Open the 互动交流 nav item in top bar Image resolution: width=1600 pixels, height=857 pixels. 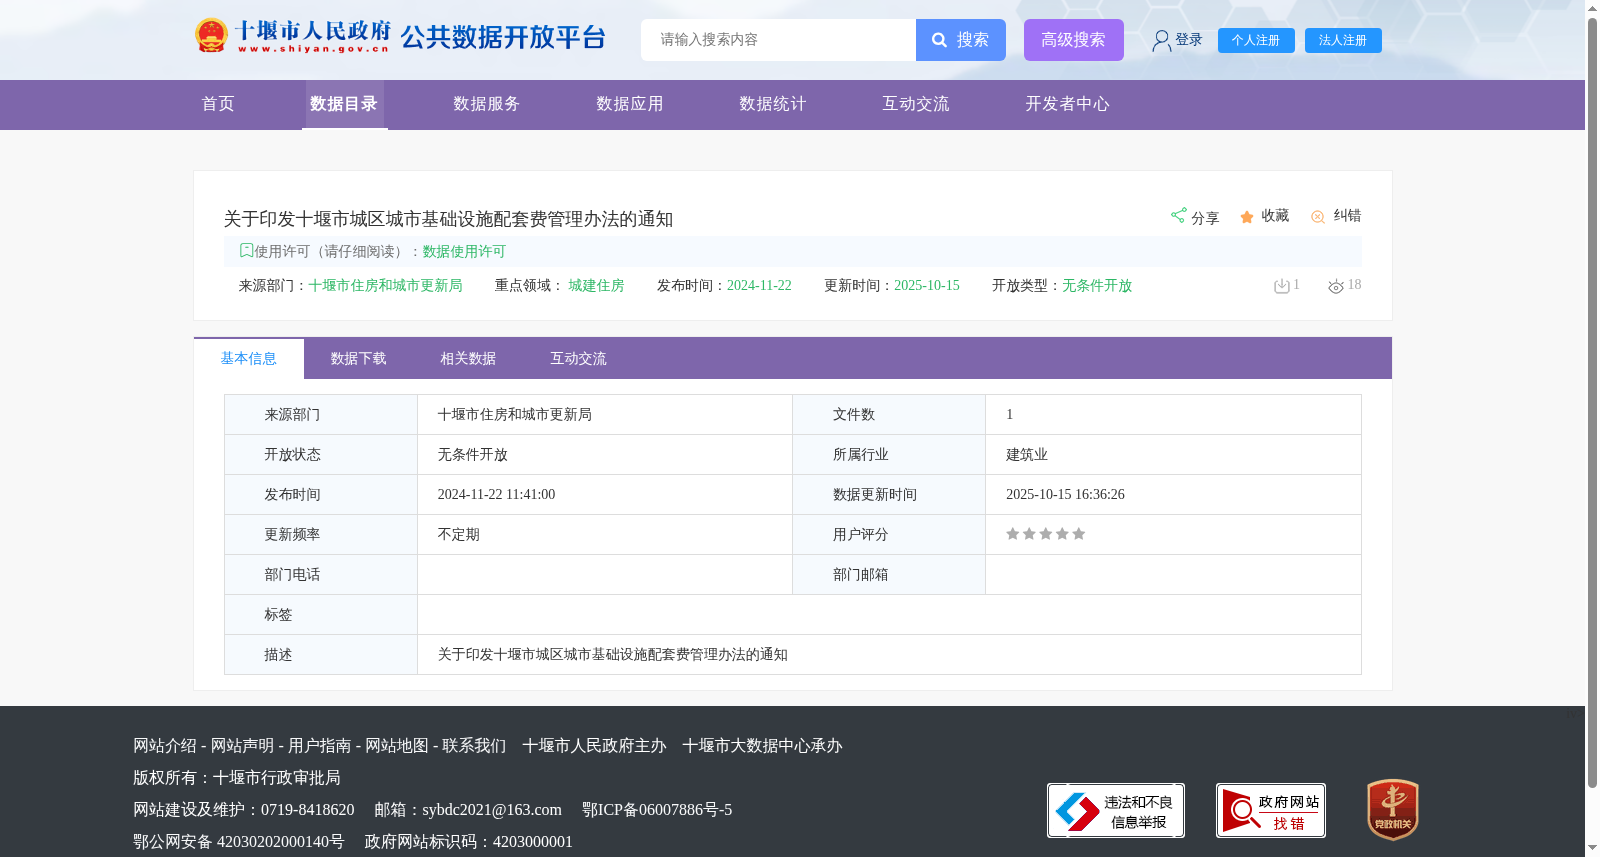[x=916, y=104]
